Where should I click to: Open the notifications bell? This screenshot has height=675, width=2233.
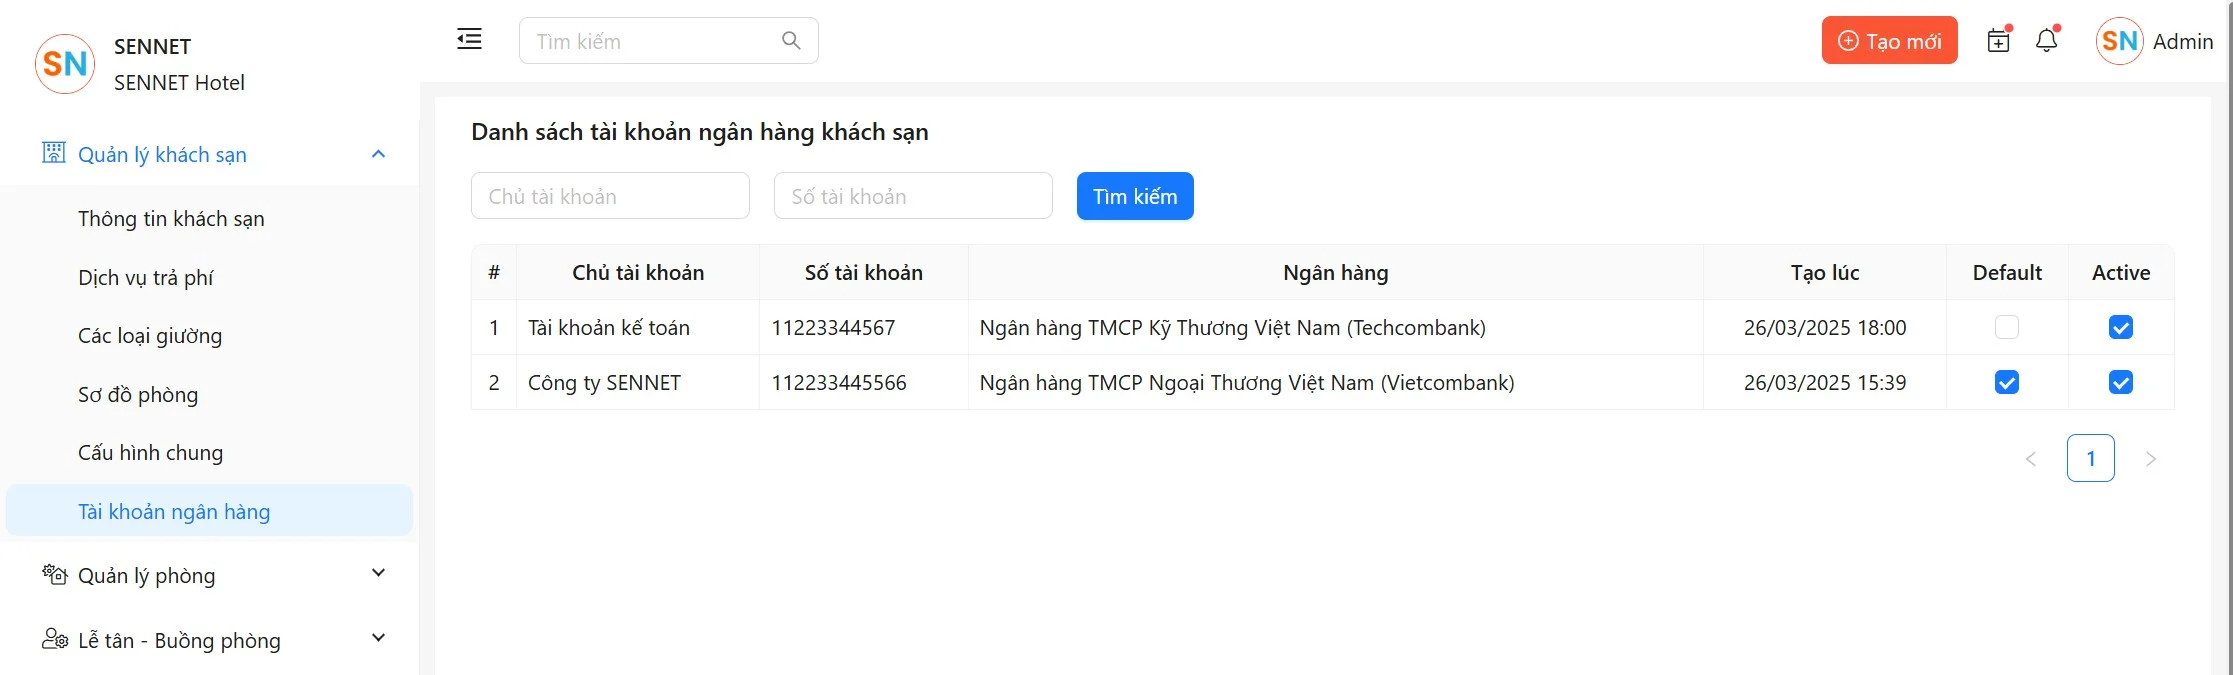2047,41
